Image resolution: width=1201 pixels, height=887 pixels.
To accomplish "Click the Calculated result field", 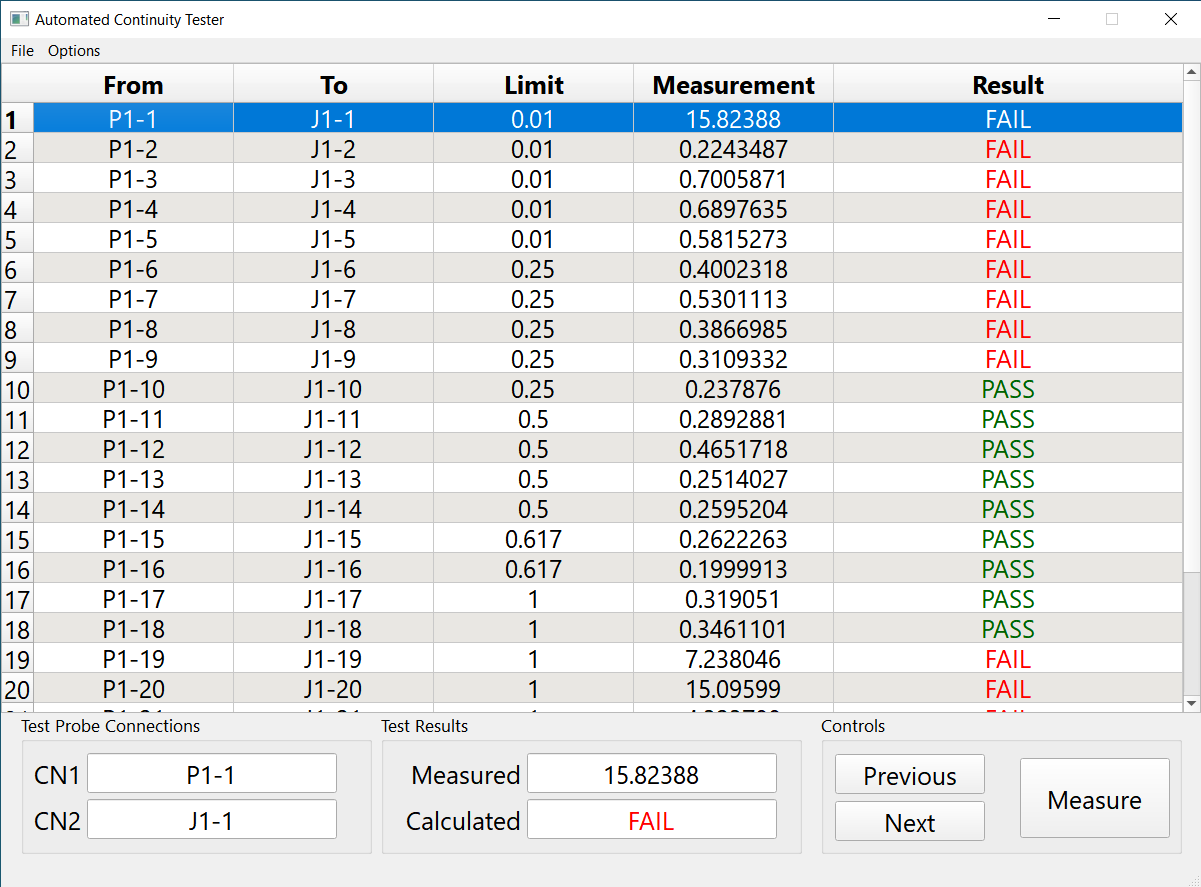I will (651, 820).
